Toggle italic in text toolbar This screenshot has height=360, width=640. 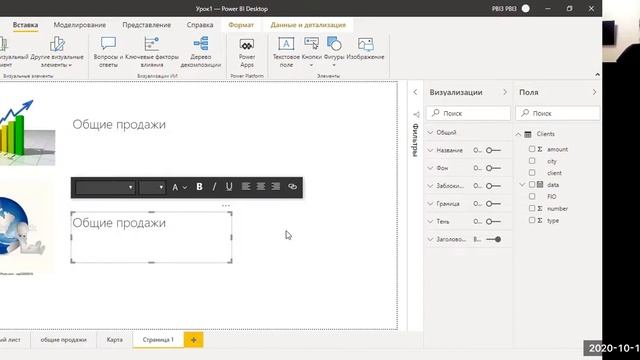point(214,187)
